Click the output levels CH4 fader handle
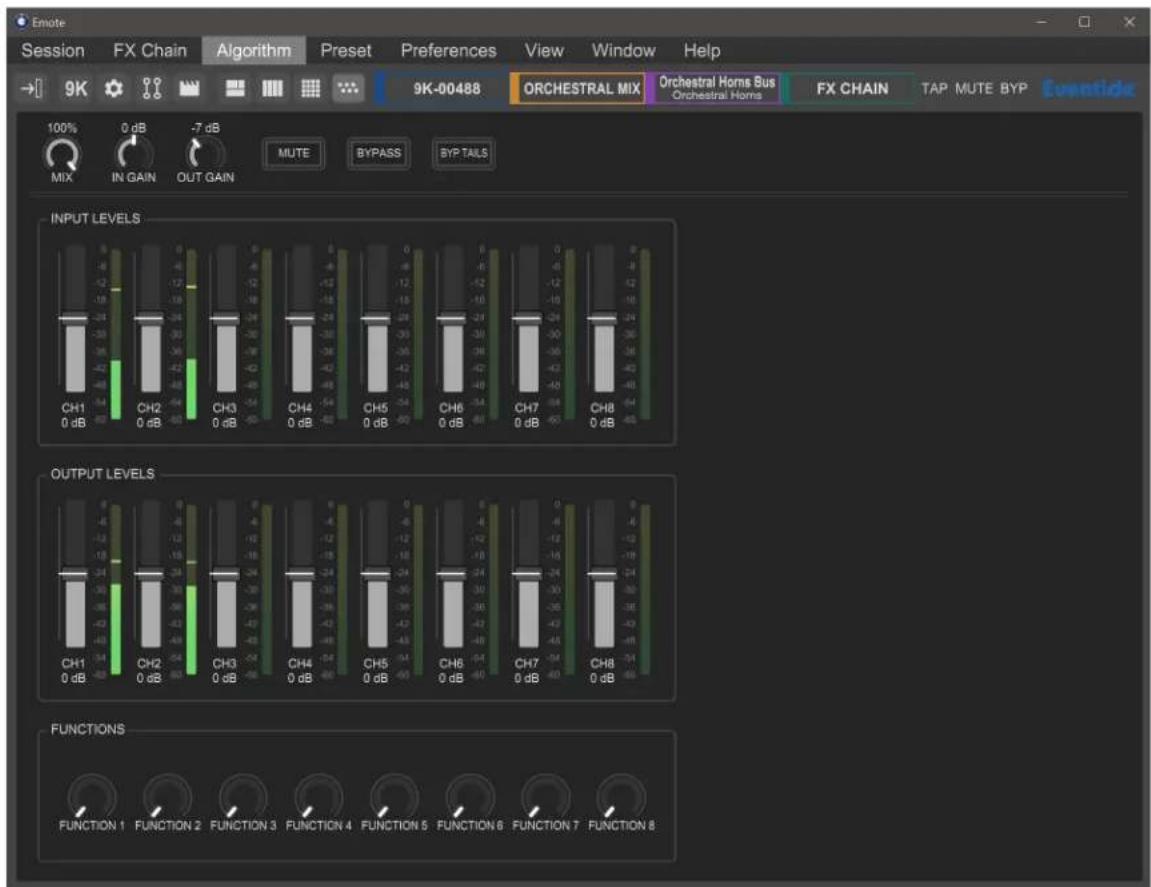Image resolution: width=1151 pixels, height=887 pixels. tap(300, 574)
